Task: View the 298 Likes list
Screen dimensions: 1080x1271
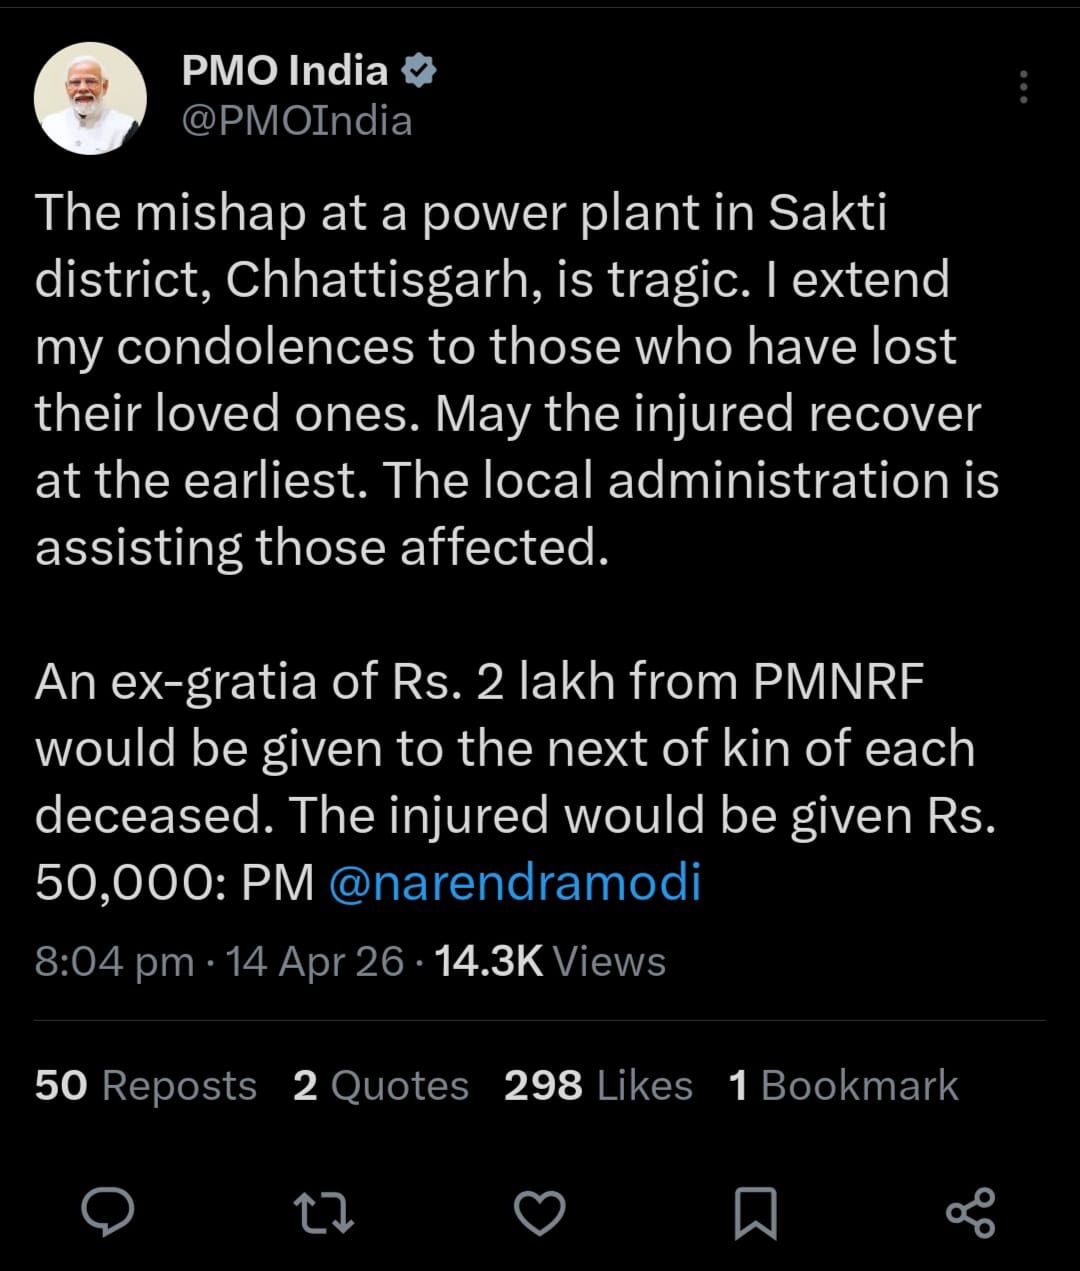Action: coord(598,1086)
